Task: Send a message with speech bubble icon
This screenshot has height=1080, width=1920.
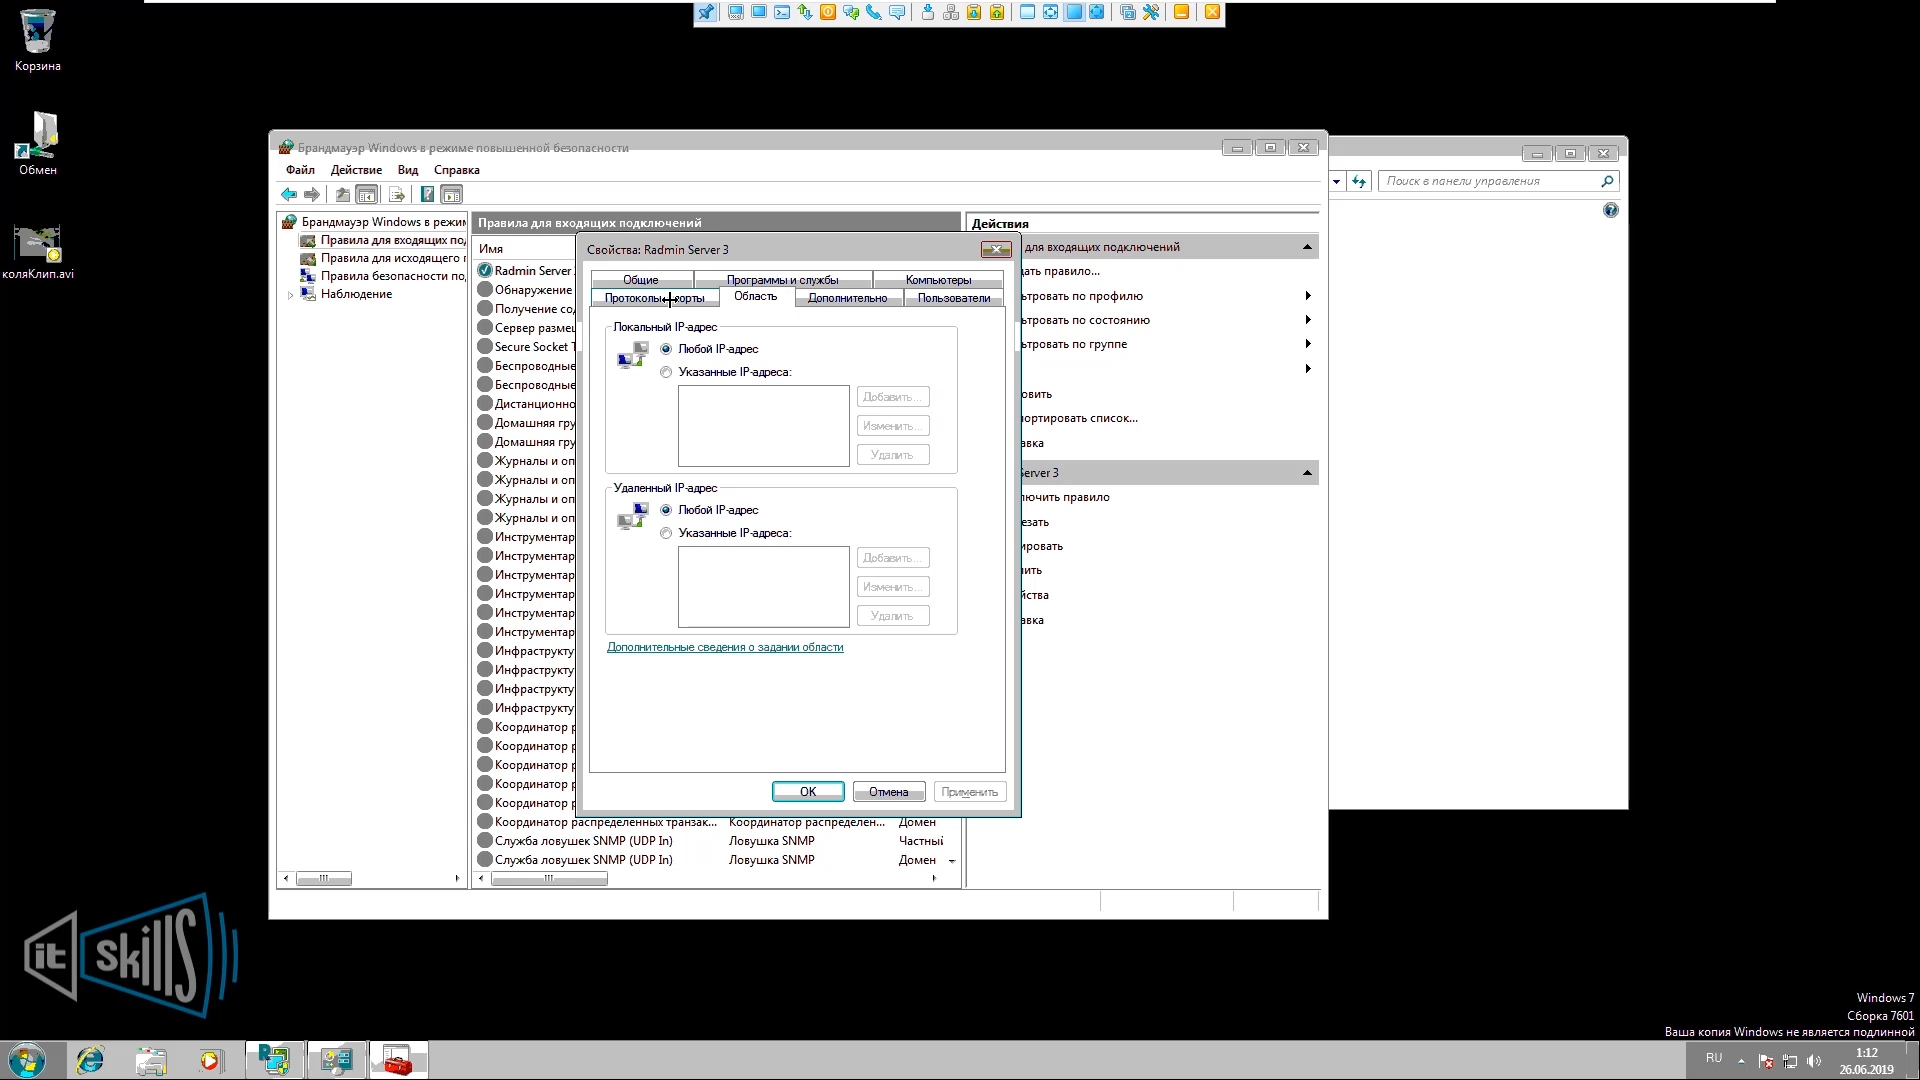Action: 897,13
